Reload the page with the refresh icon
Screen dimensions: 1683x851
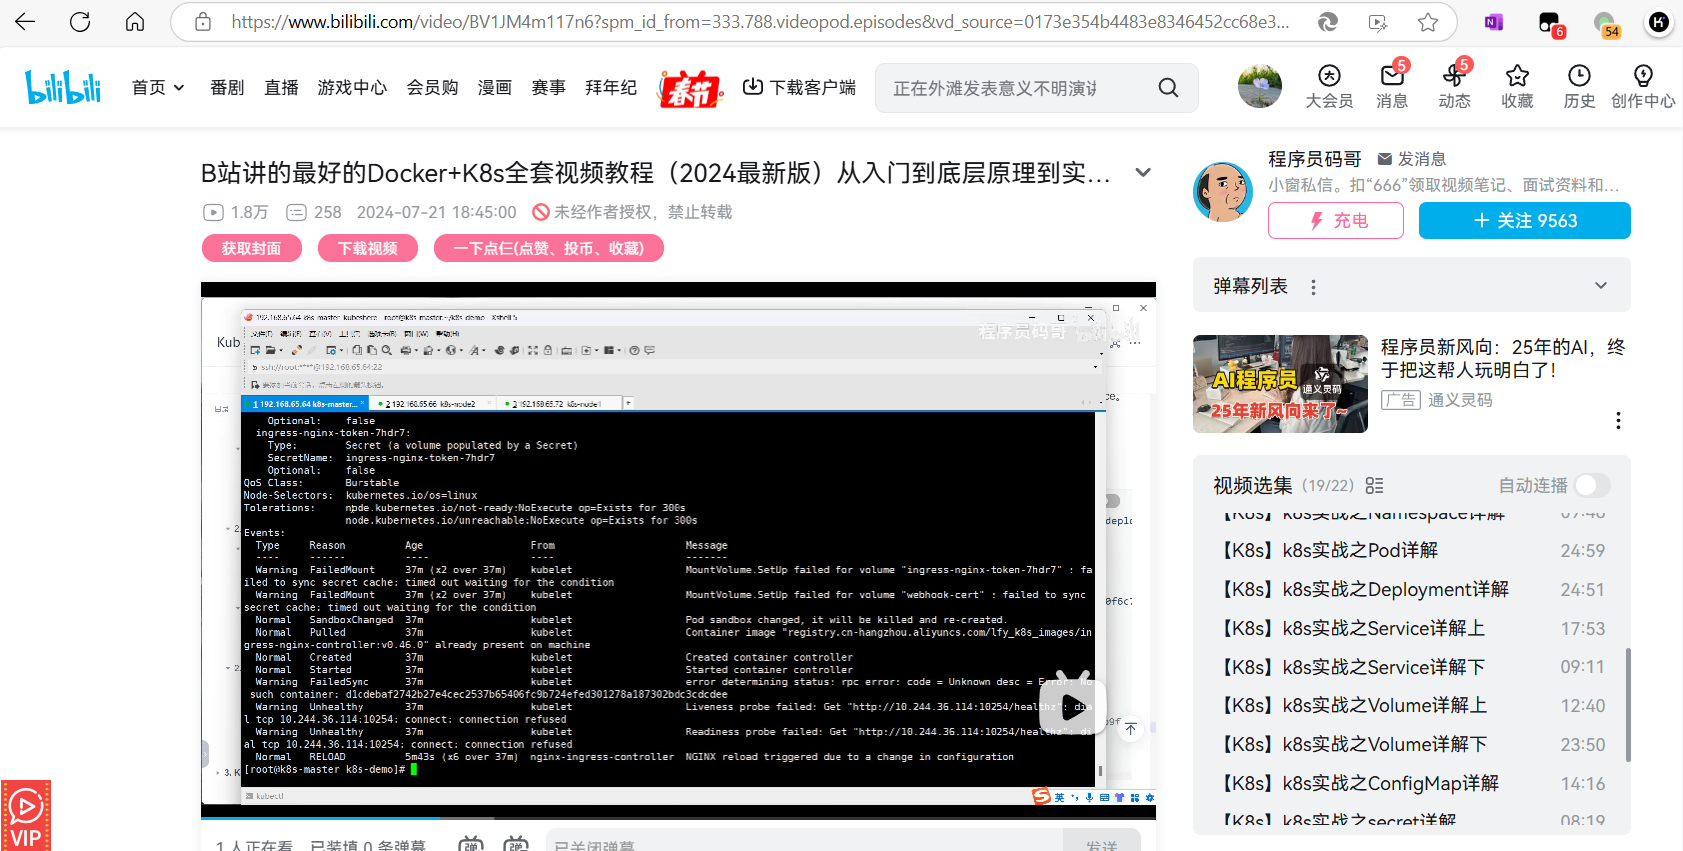click(80, 21)
